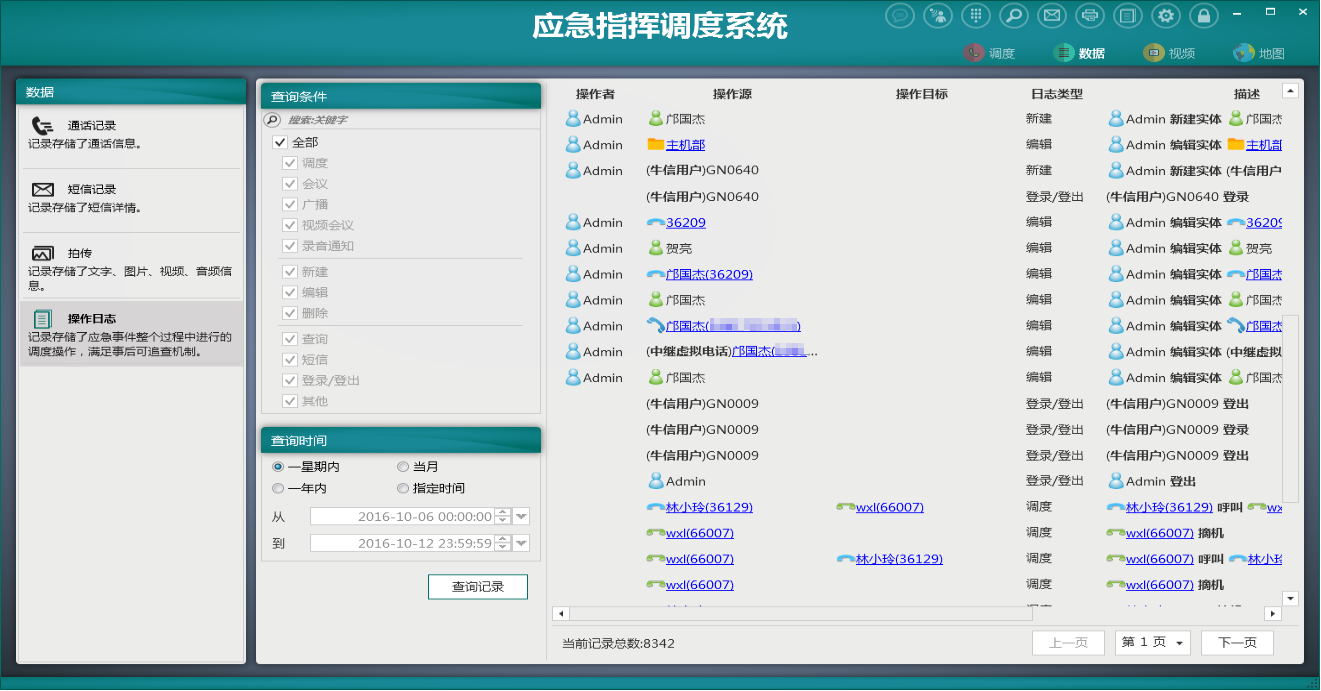Open the 从 start date dropdown arrow
1321x691 pixels.
point(521,517)
